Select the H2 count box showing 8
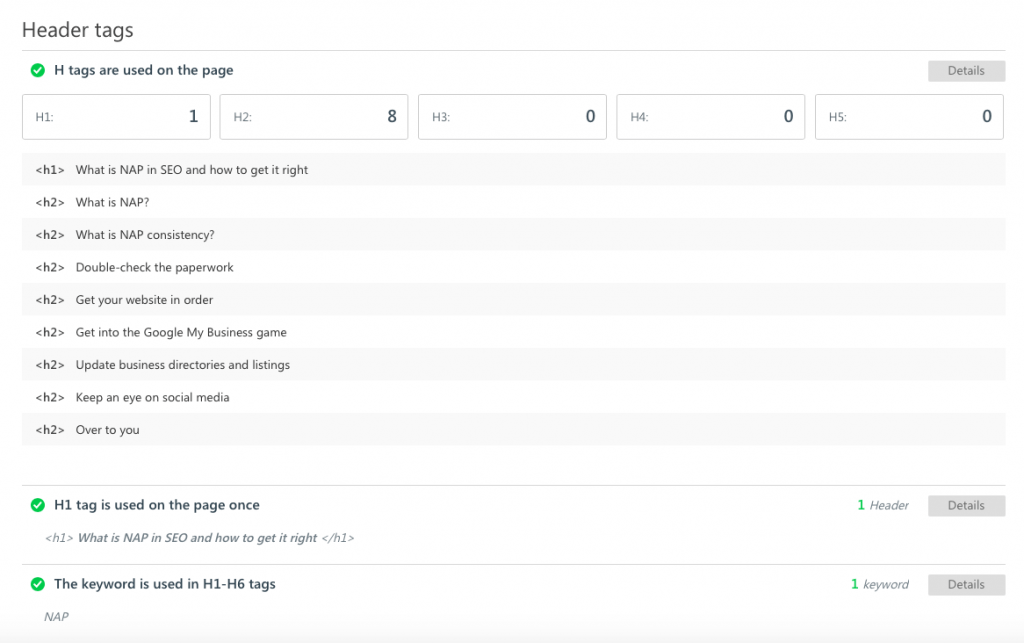 tap(313, 117)
